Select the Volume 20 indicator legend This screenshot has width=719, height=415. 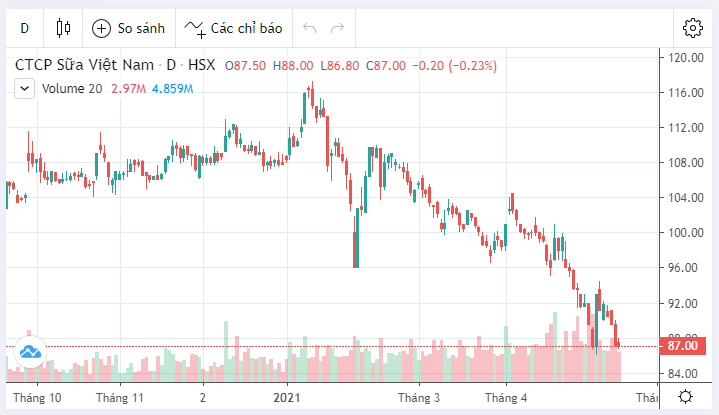coord(72,88)
